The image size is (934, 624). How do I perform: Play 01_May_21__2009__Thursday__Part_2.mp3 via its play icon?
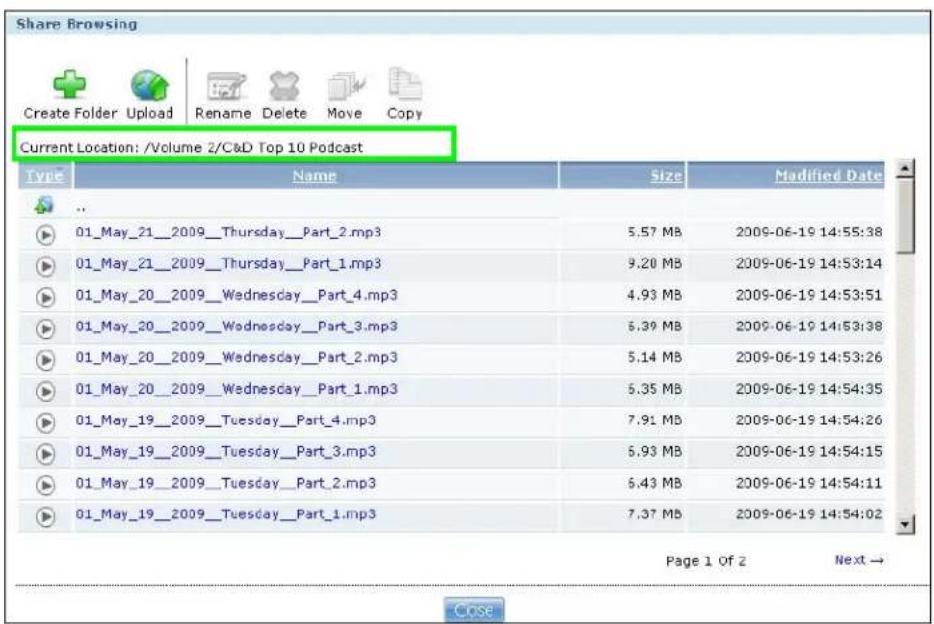point(45,235)
